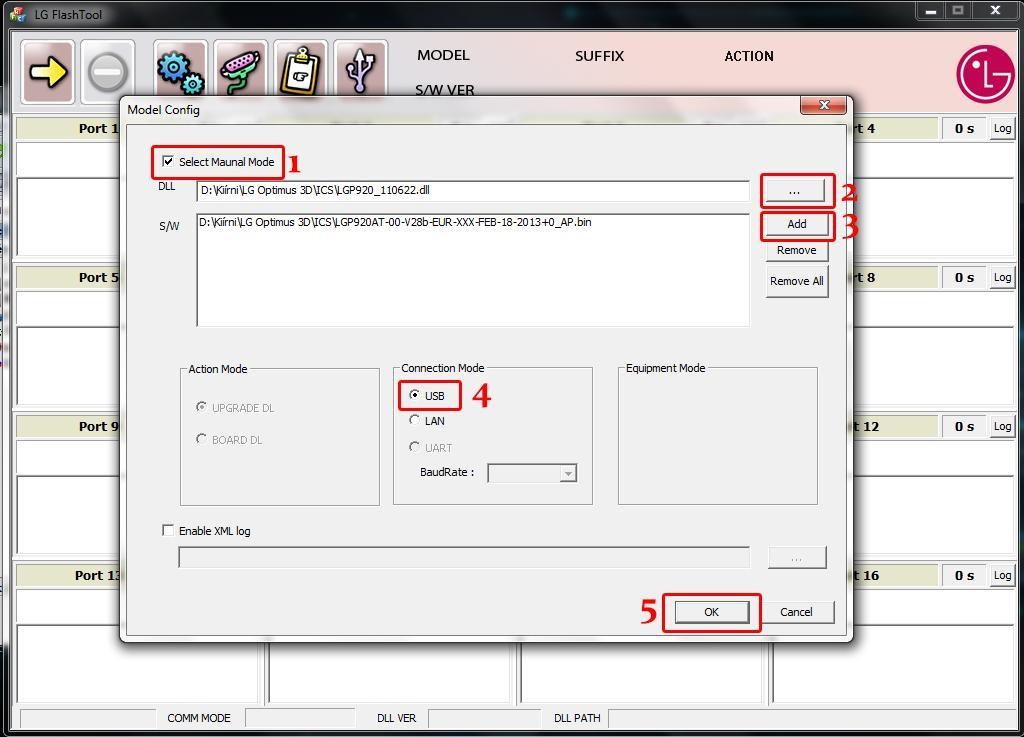Viewport: 1024px width, 737px height.
Task: Toggle Select Maunal Mode checkbox
Action: 168,161
